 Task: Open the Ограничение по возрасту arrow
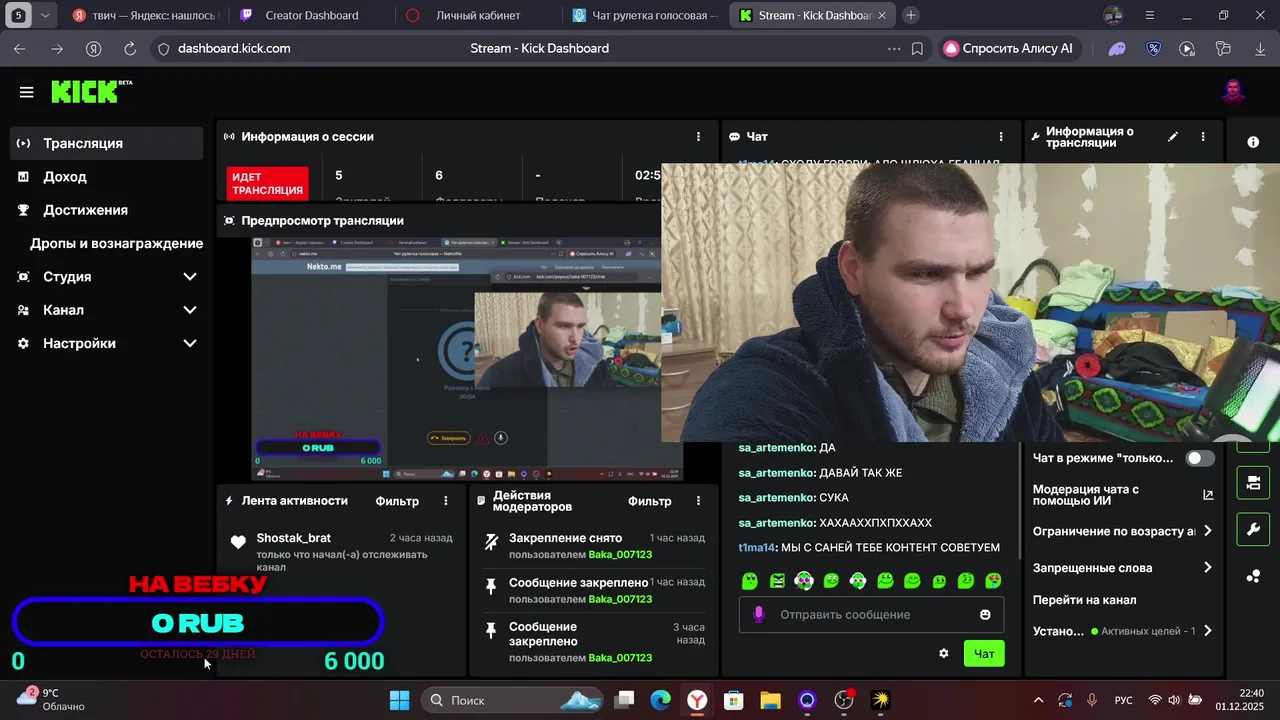point(1208,531)
